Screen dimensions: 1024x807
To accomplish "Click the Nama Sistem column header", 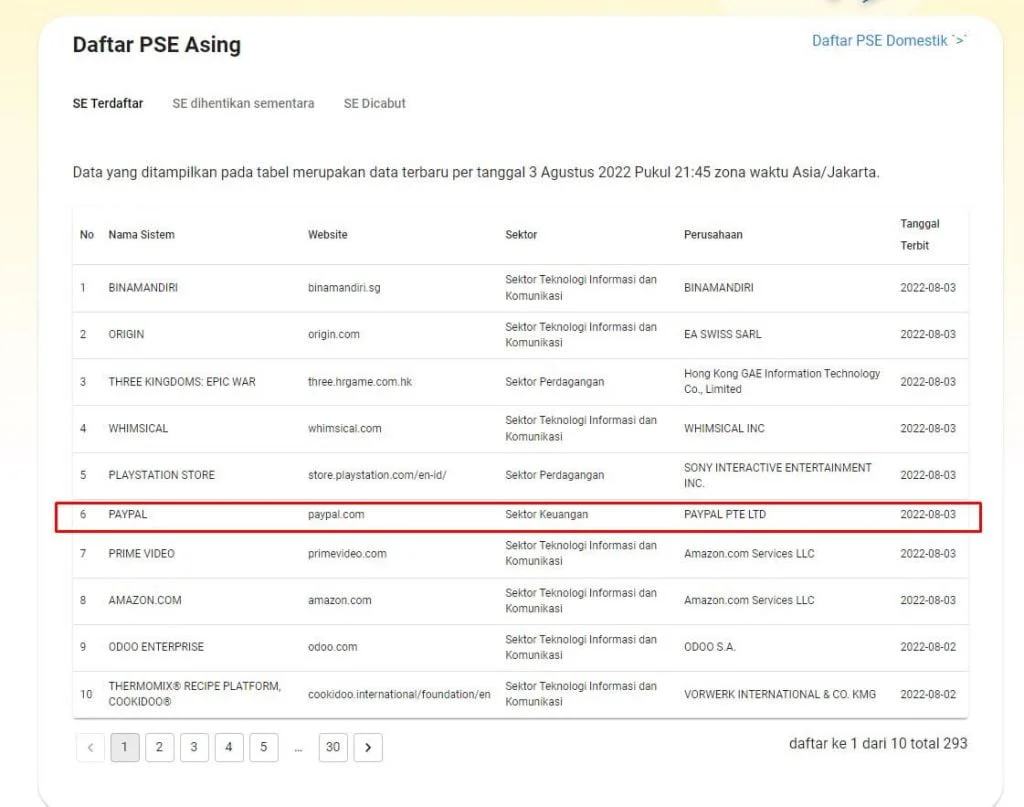I will [x=141, y=234].
